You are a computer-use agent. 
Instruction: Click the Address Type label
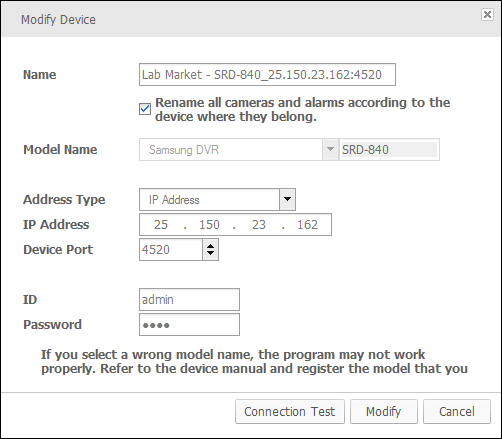point(64,200)
